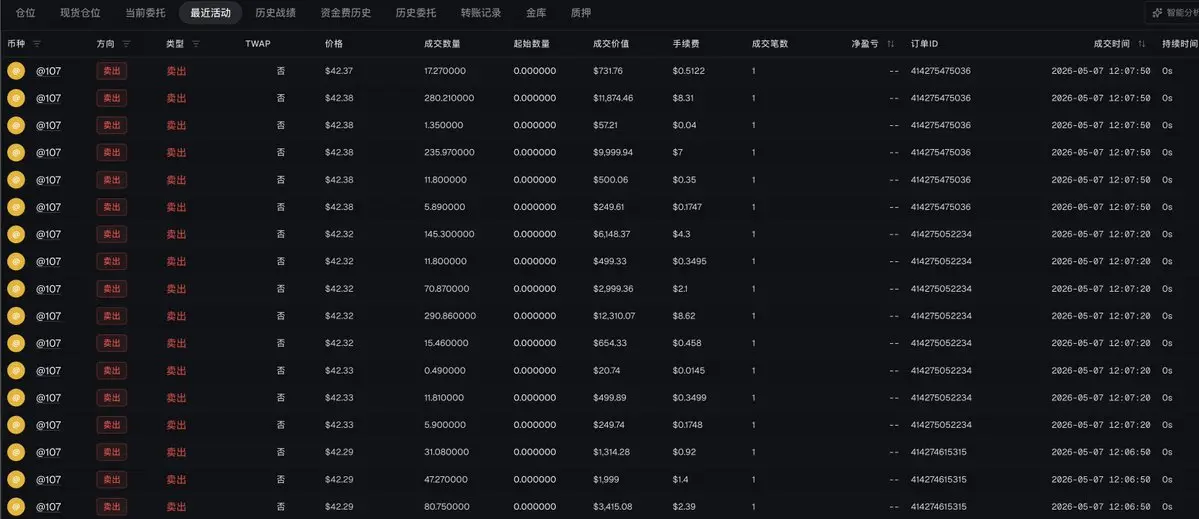Click coin icon in the $500.06 value row
The image size is (1199, 519).
click(16, 180)
